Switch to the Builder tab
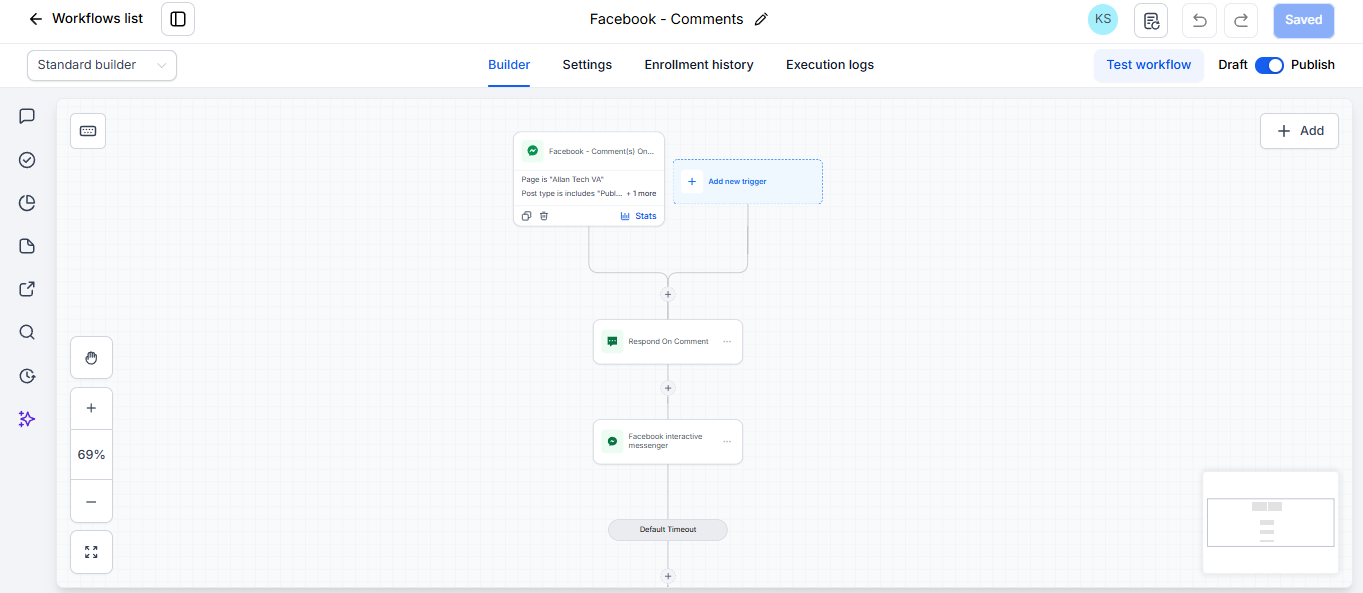Viewport: 1363px width, 593px height. tap(509, 65)
